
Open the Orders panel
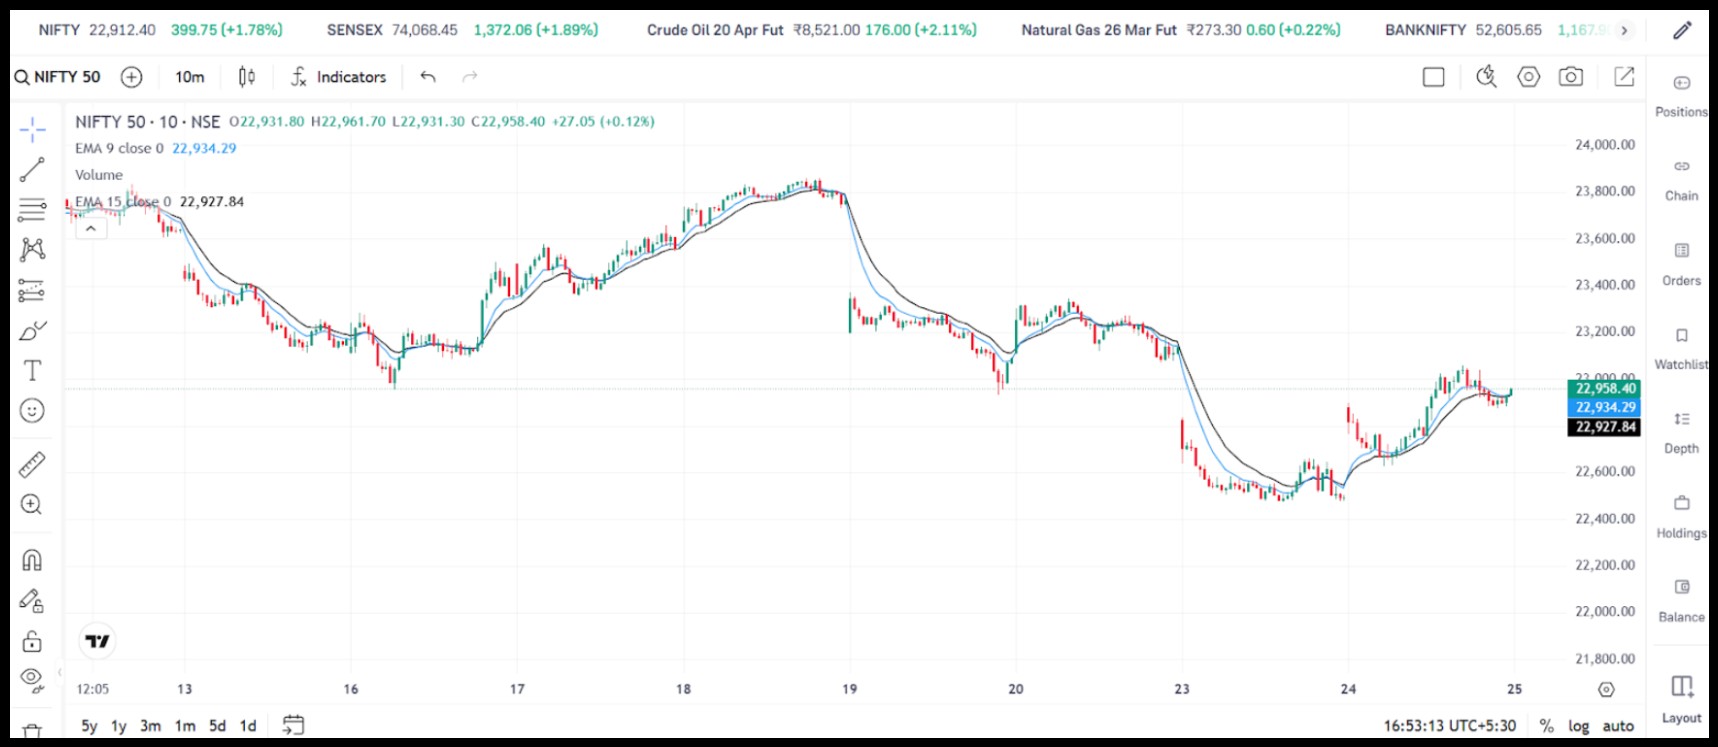click(x=1681, y=265)
